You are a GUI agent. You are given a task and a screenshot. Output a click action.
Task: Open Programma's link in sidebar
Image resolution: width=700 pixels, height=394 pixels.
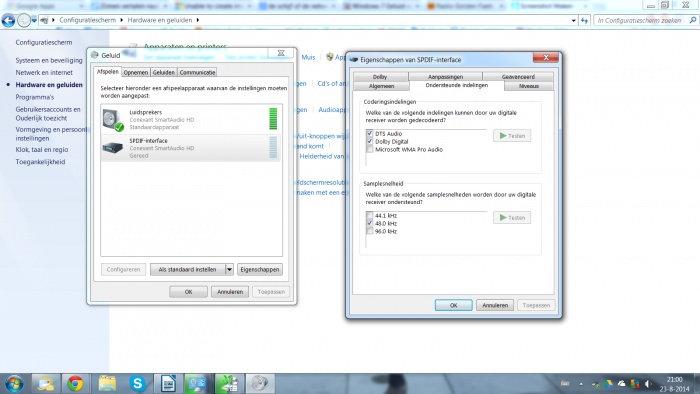pyautogui.click(x=34, y=97)
